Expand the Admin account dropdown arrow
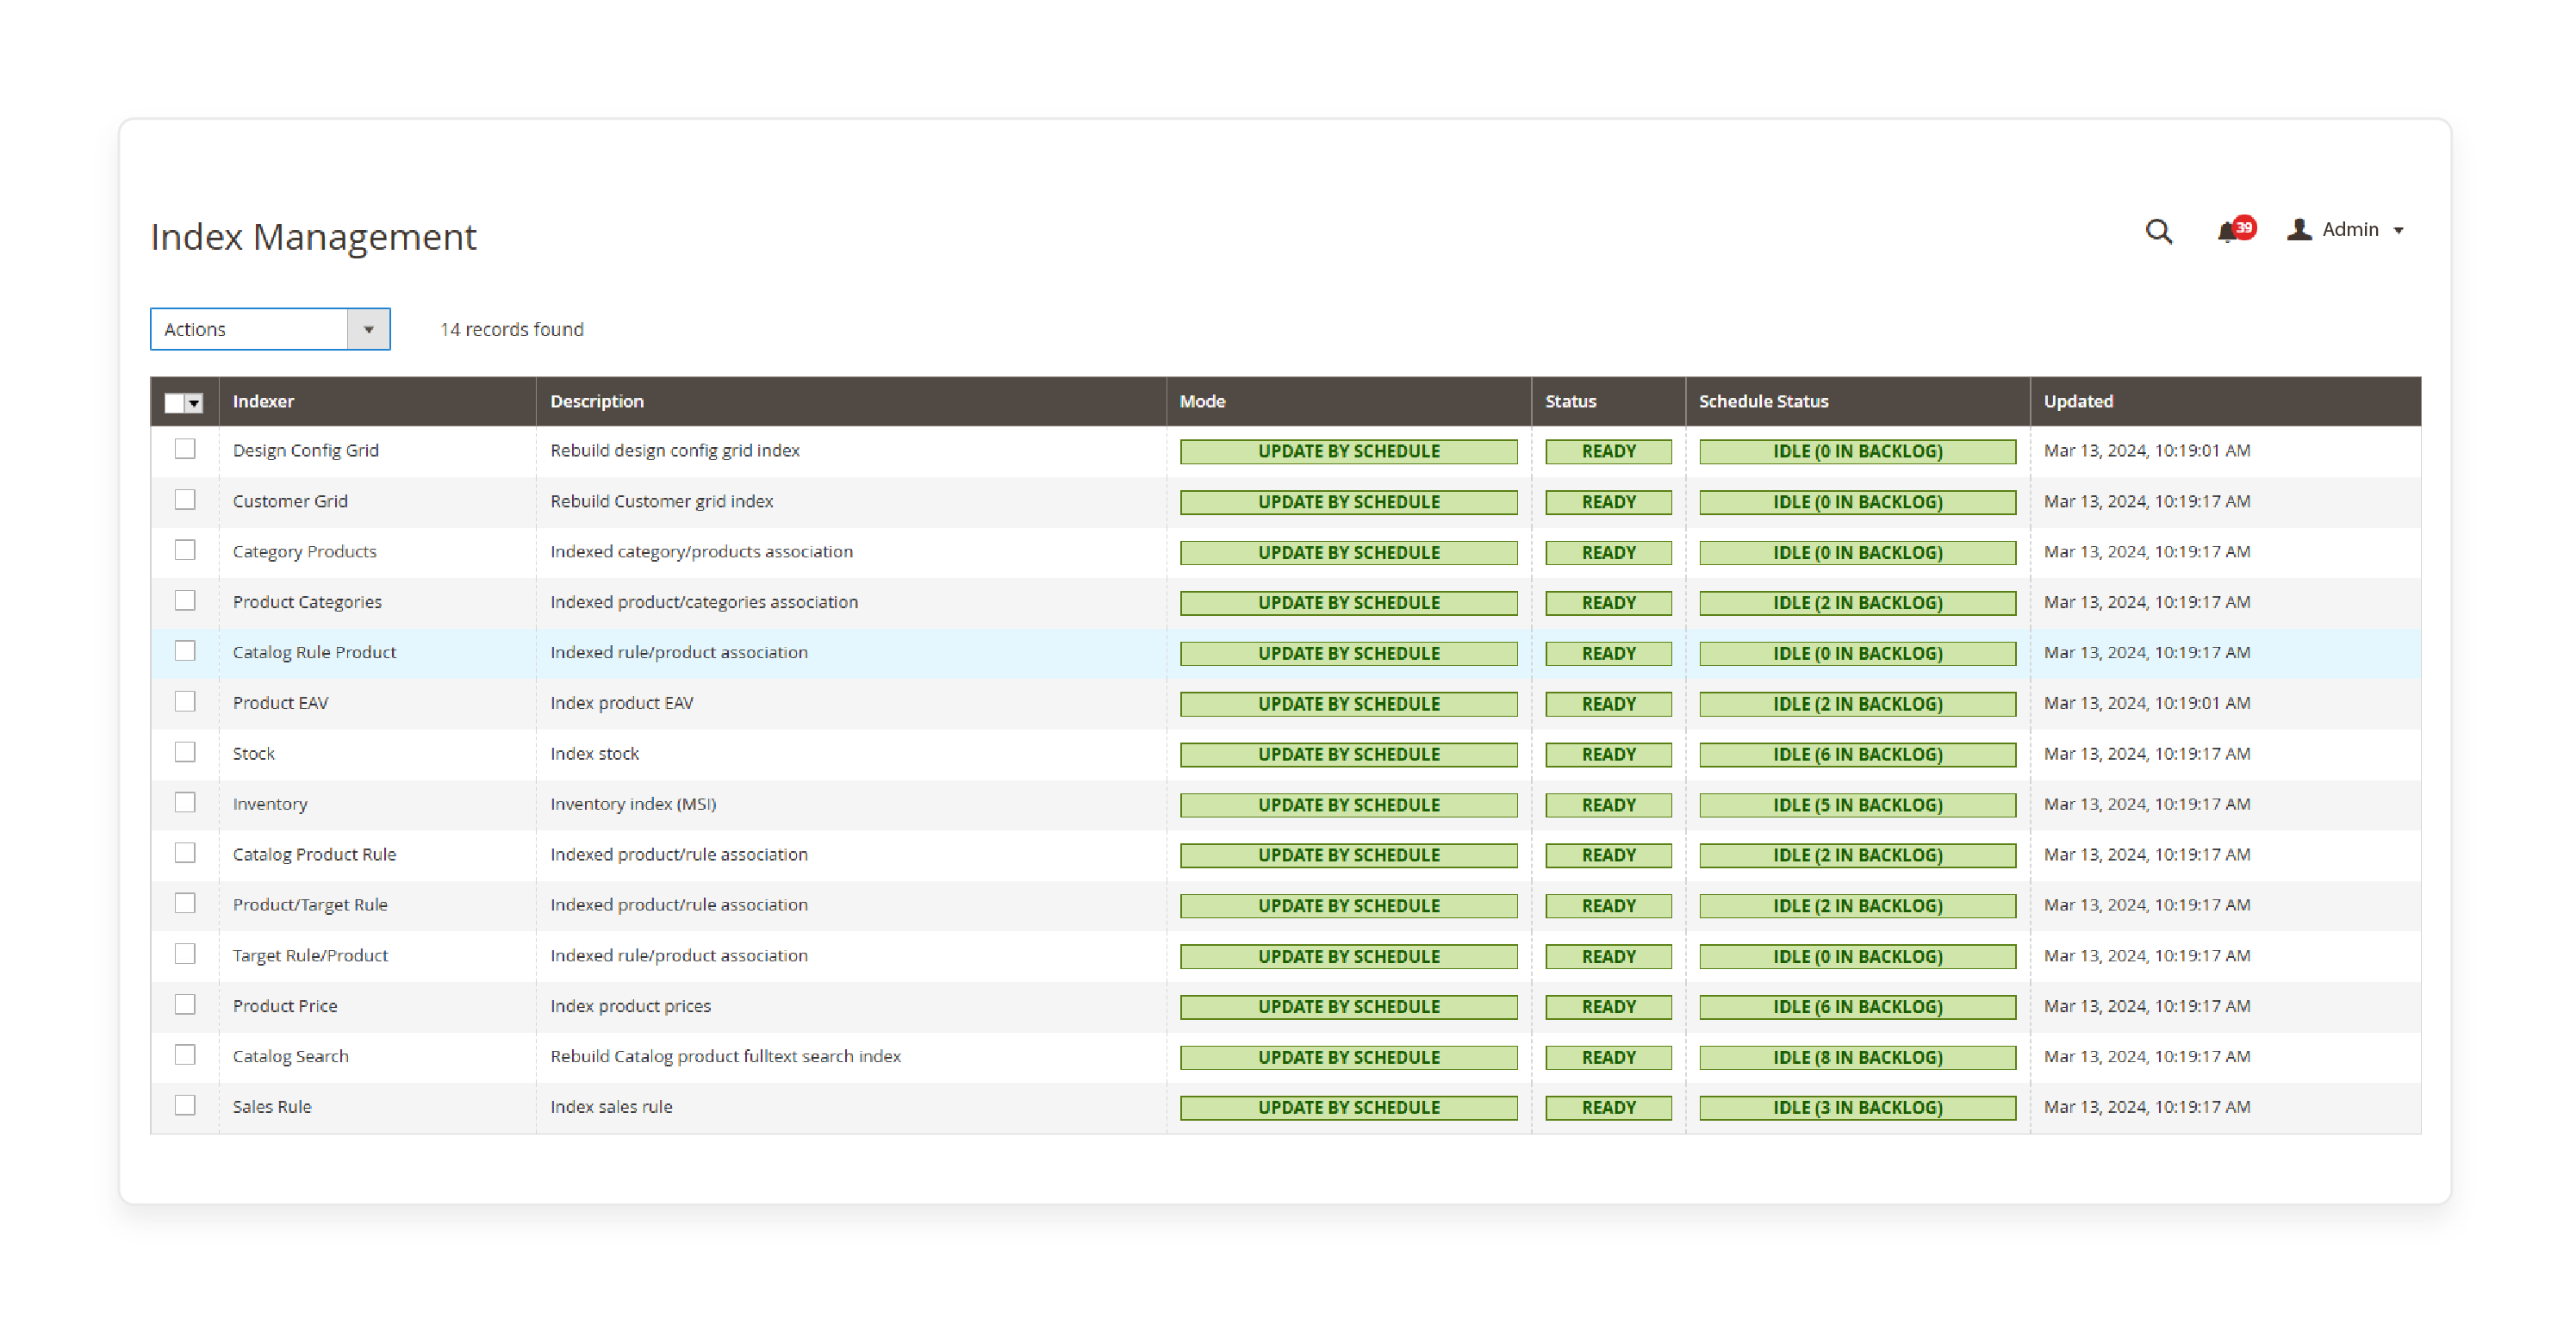The width and height of the screenshot is (2576, 1324). click(2398, 231)
